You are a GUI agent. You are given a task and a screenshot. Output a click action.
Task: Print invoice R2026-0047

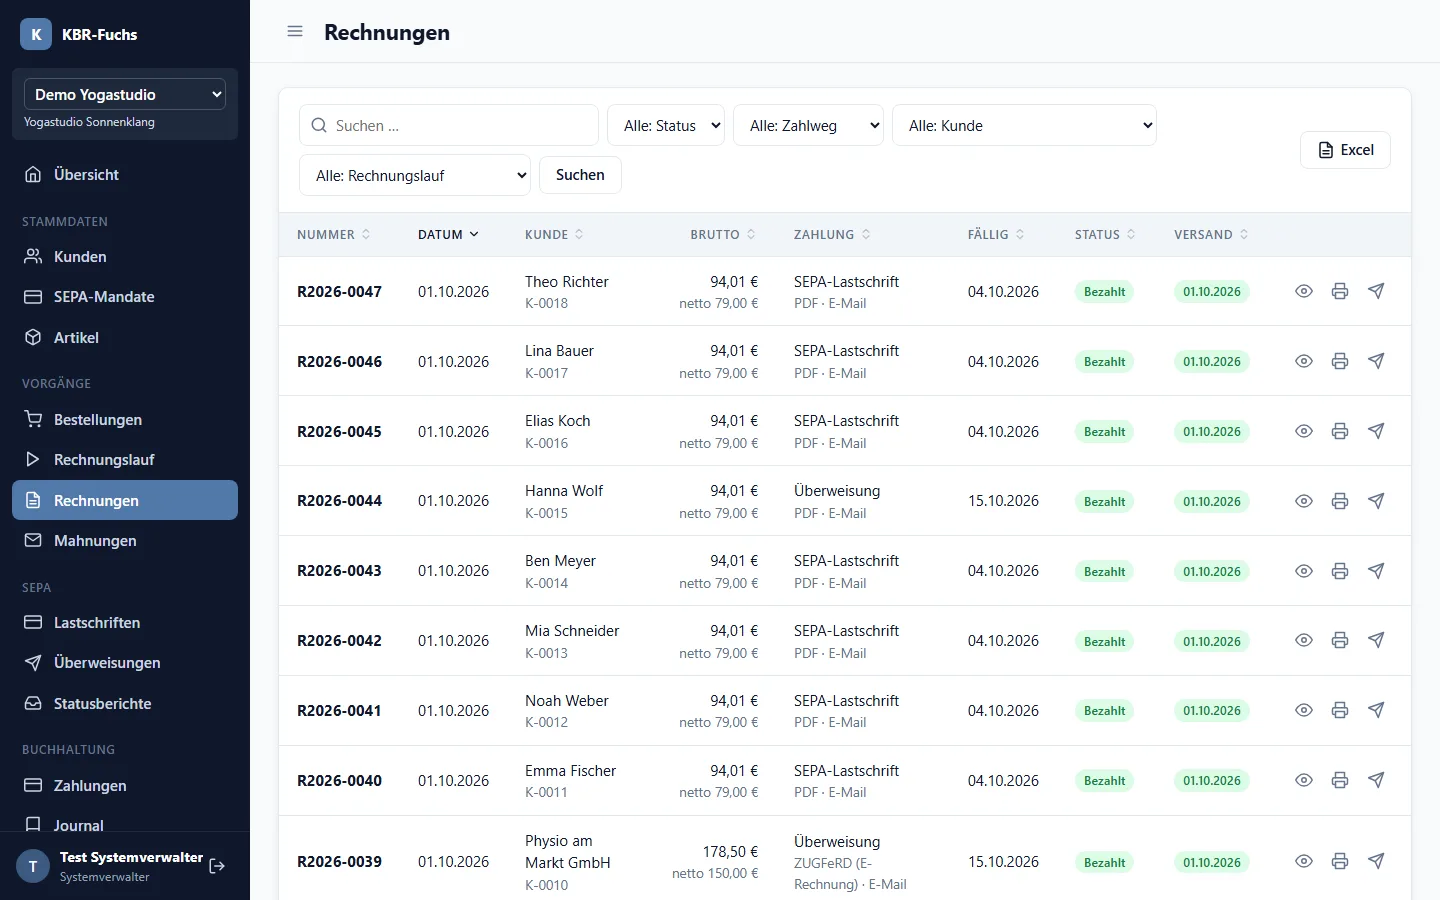[1340, 291]
